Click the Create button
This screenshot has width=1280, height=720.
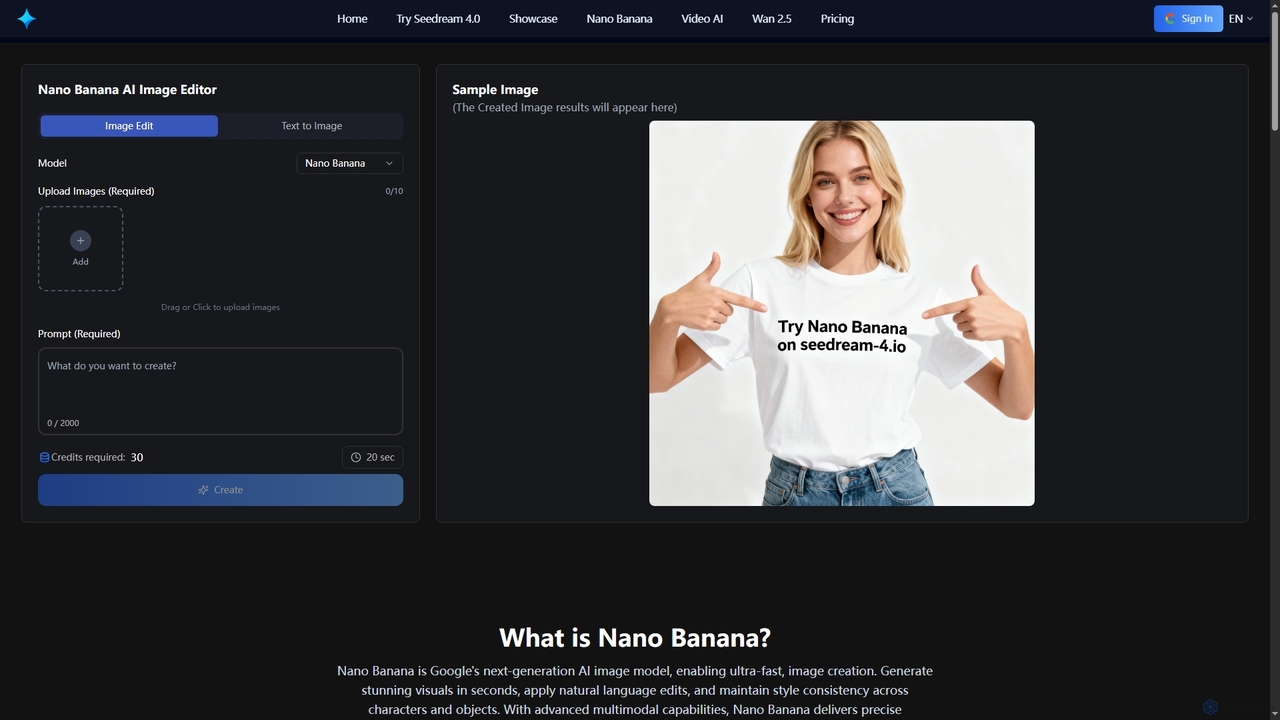(220, 490)
